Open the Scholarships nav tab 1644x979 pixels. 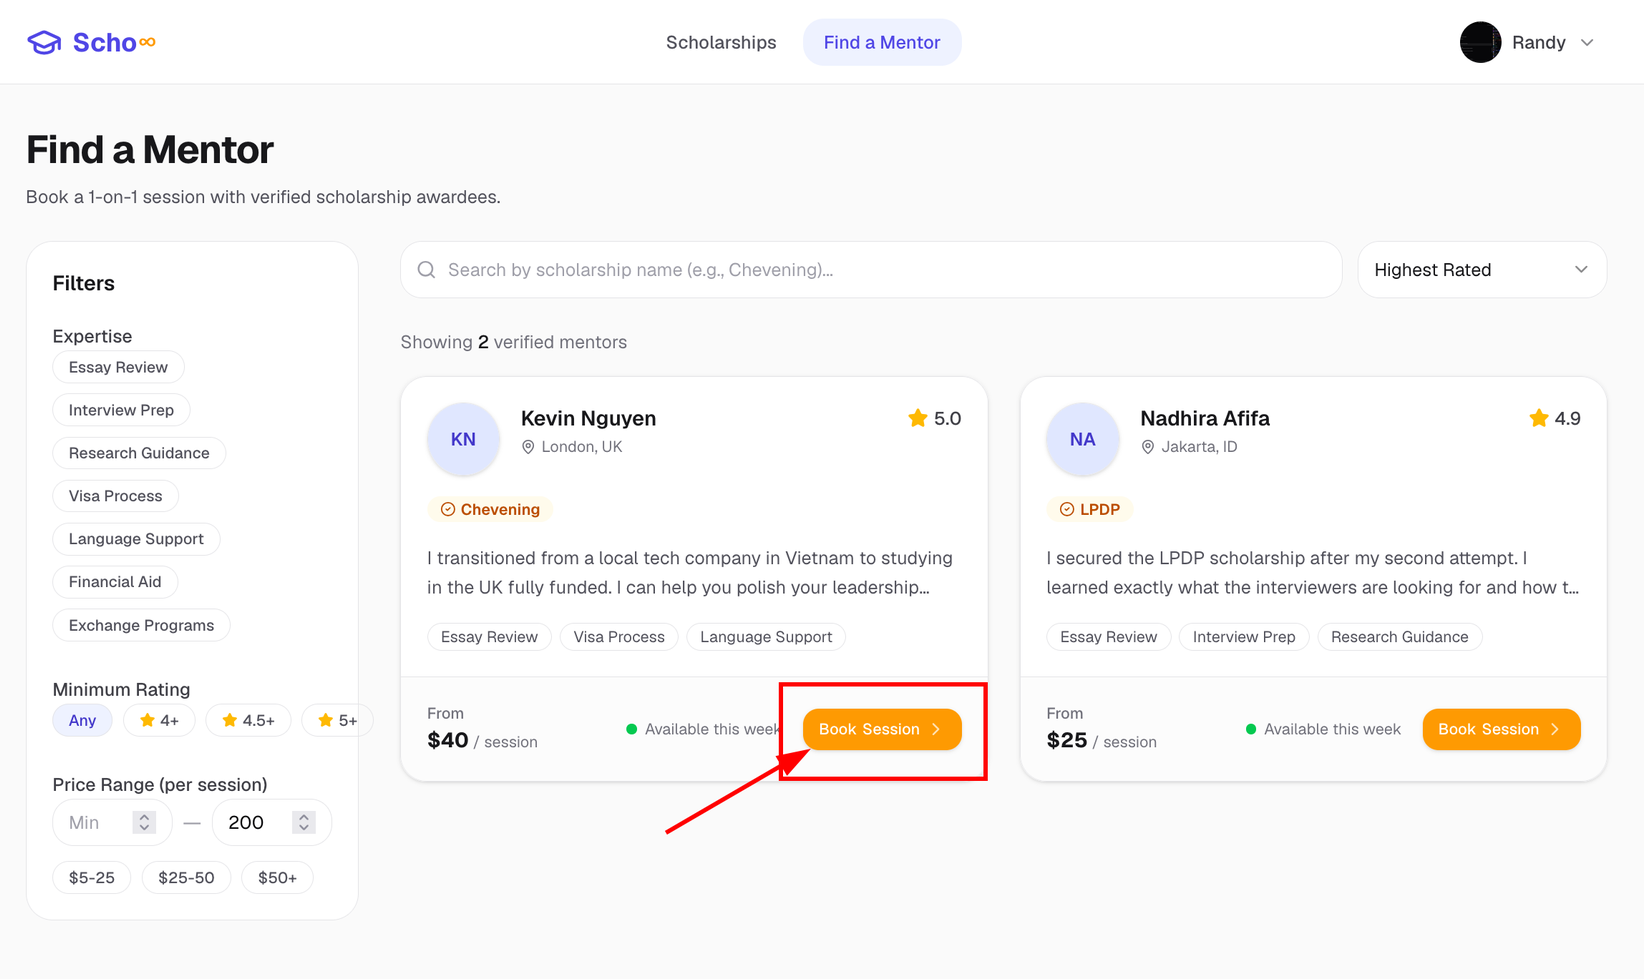click(721, 42)
